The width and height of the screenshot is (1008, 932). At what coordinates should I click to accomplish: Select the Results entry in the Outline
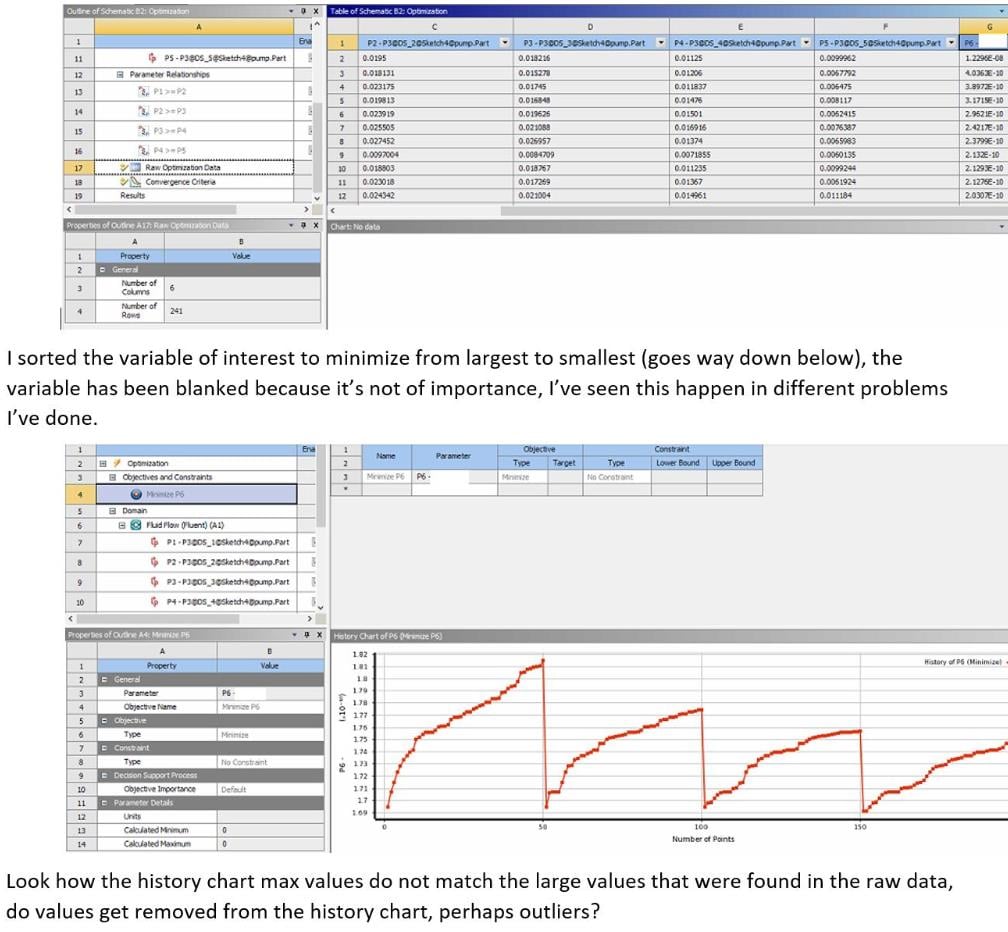[x=132, y=195]
